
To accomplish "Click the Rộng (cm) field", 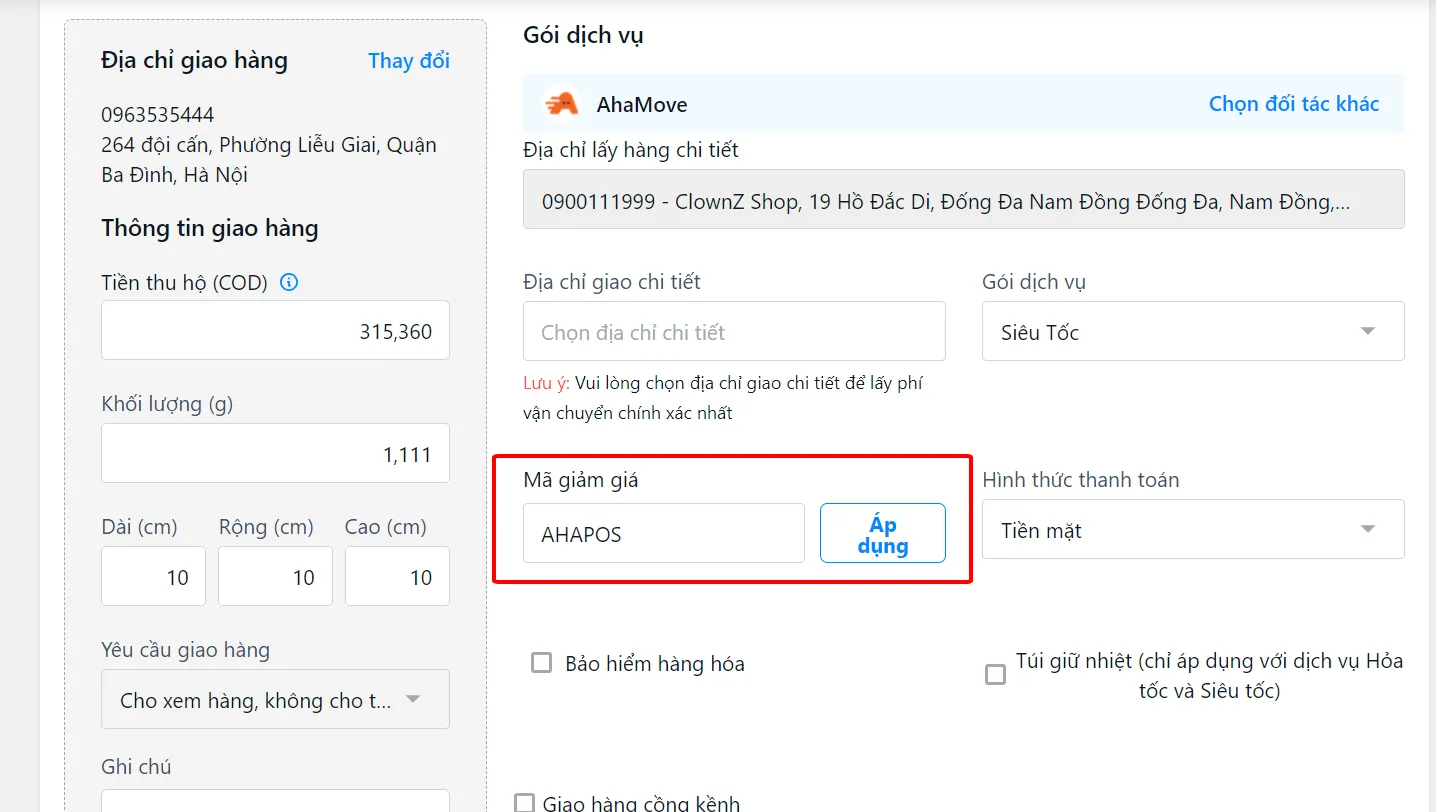I will (x=275, y=576).
